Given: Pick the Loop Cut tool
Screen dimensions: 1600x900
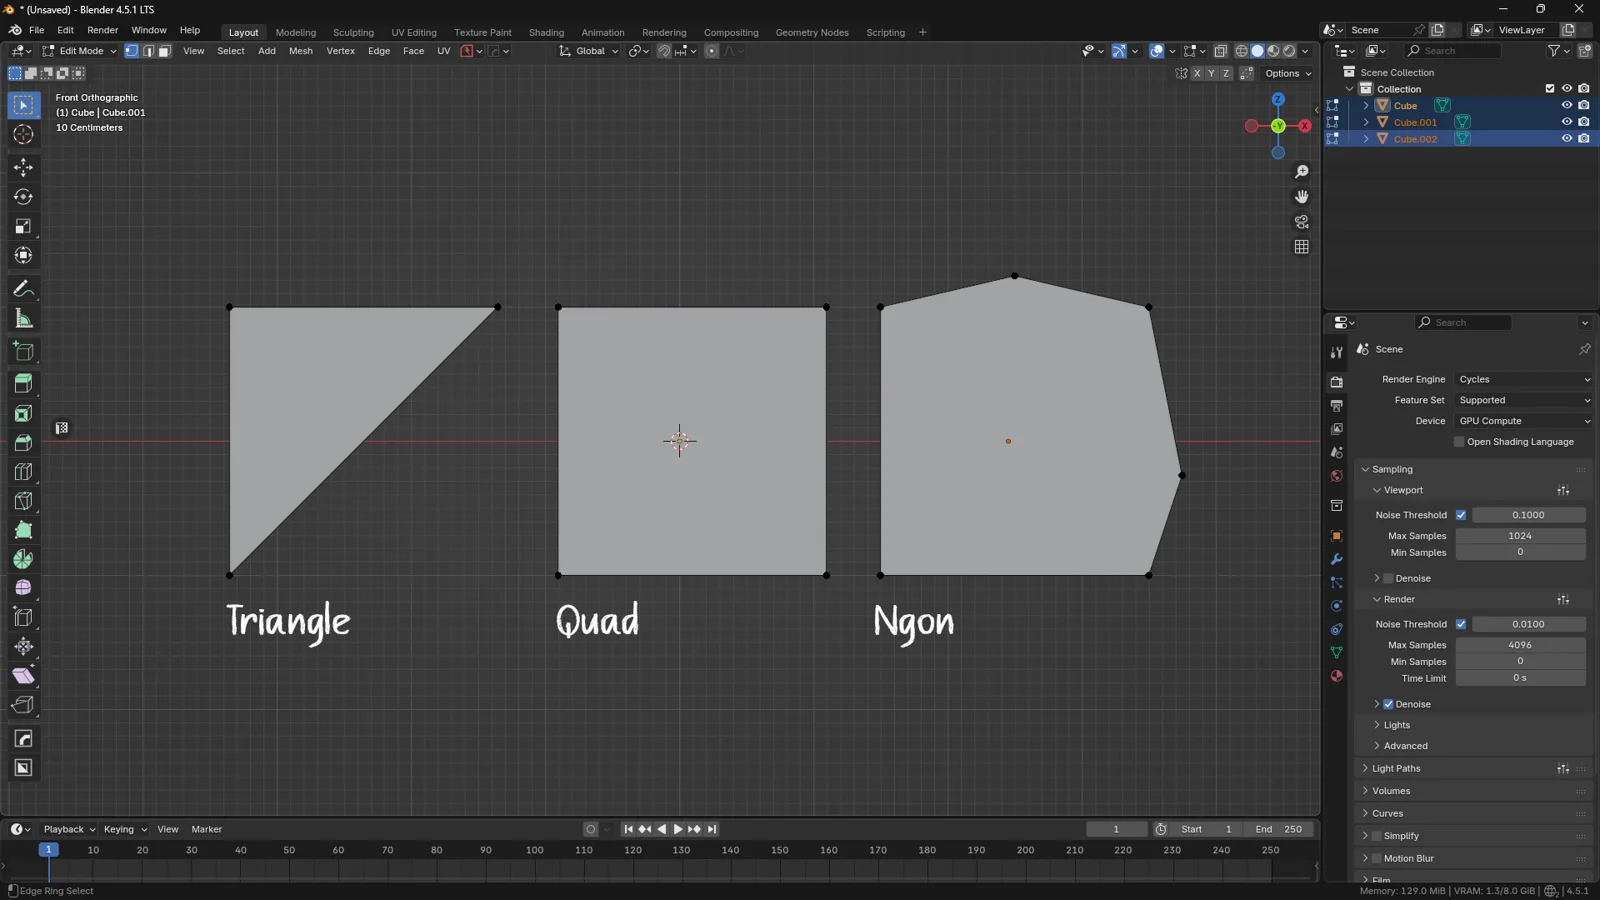Looking at the screenshot, I should [23, 472].
